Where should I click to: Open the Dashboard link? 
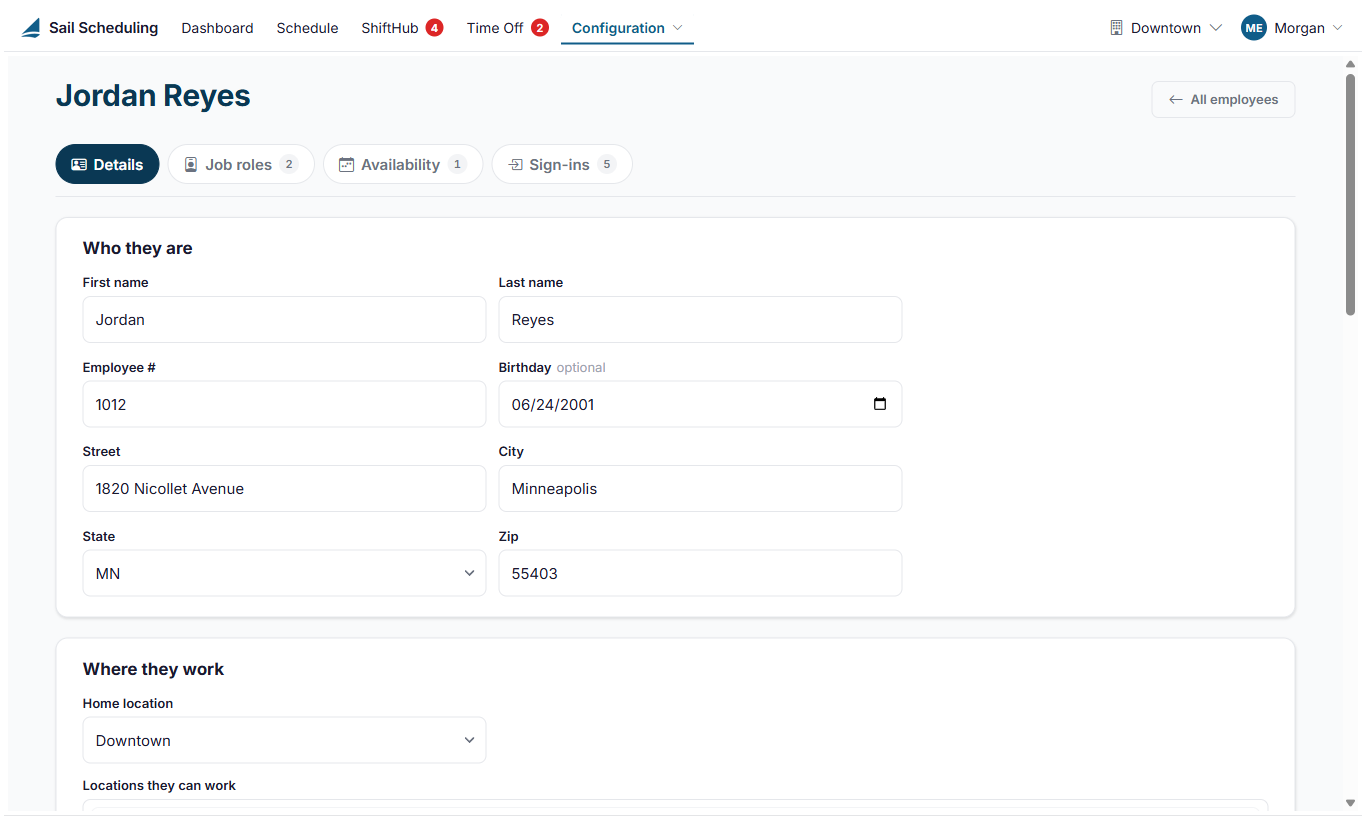tap(217, 28)
